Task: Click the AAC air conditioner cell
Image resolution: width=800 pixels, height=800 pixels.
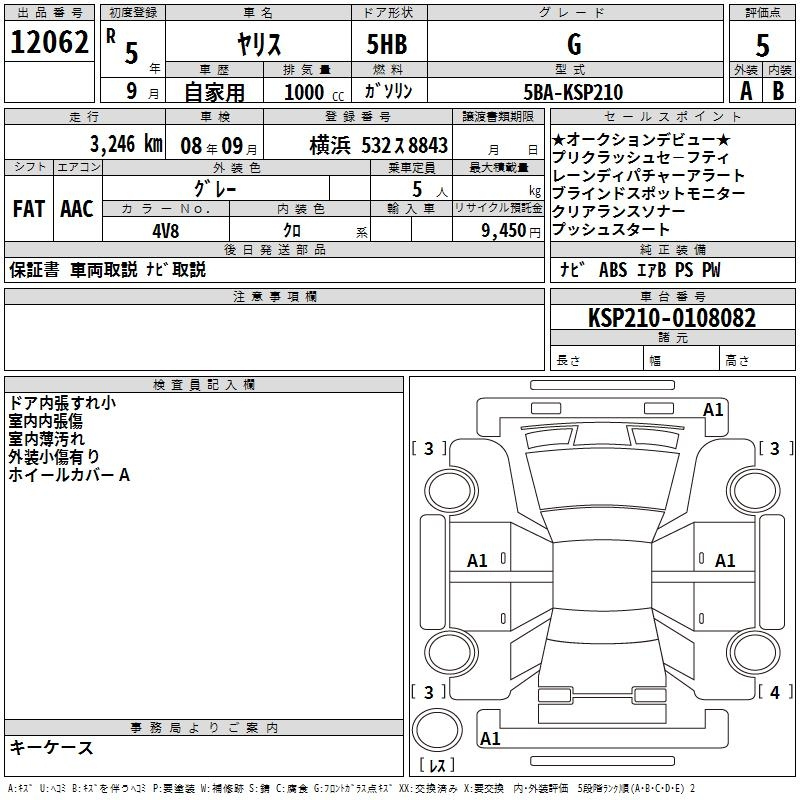Action: (x=76, y=208)
